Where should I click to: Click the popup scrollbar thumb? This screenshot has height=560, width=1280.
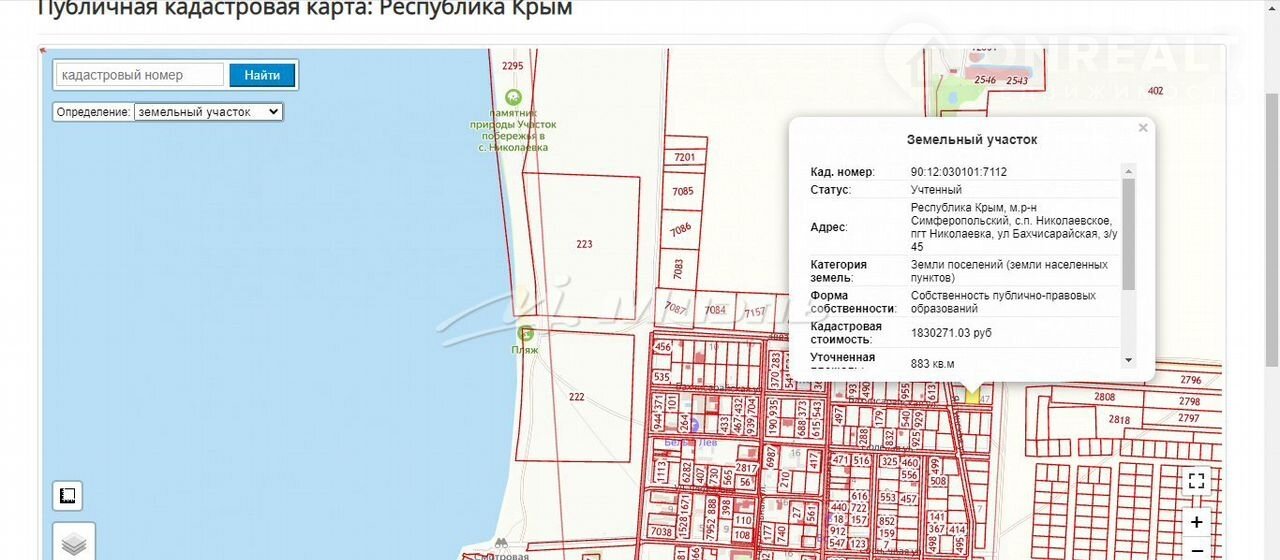tap(1129, 234)
